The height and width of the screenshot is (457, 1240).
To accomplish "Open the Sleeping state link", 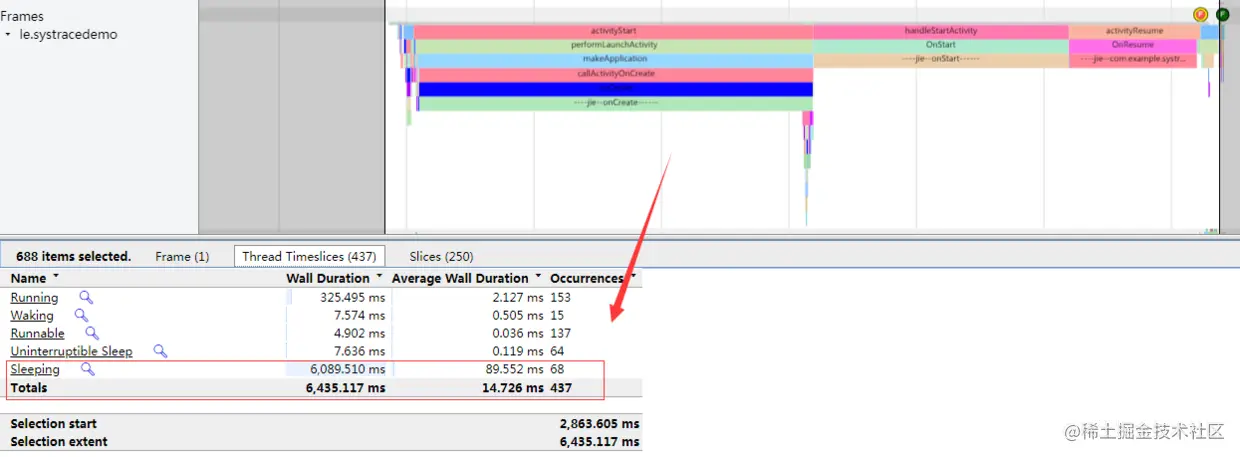I will pyautogui.click(x=35, y=369).
